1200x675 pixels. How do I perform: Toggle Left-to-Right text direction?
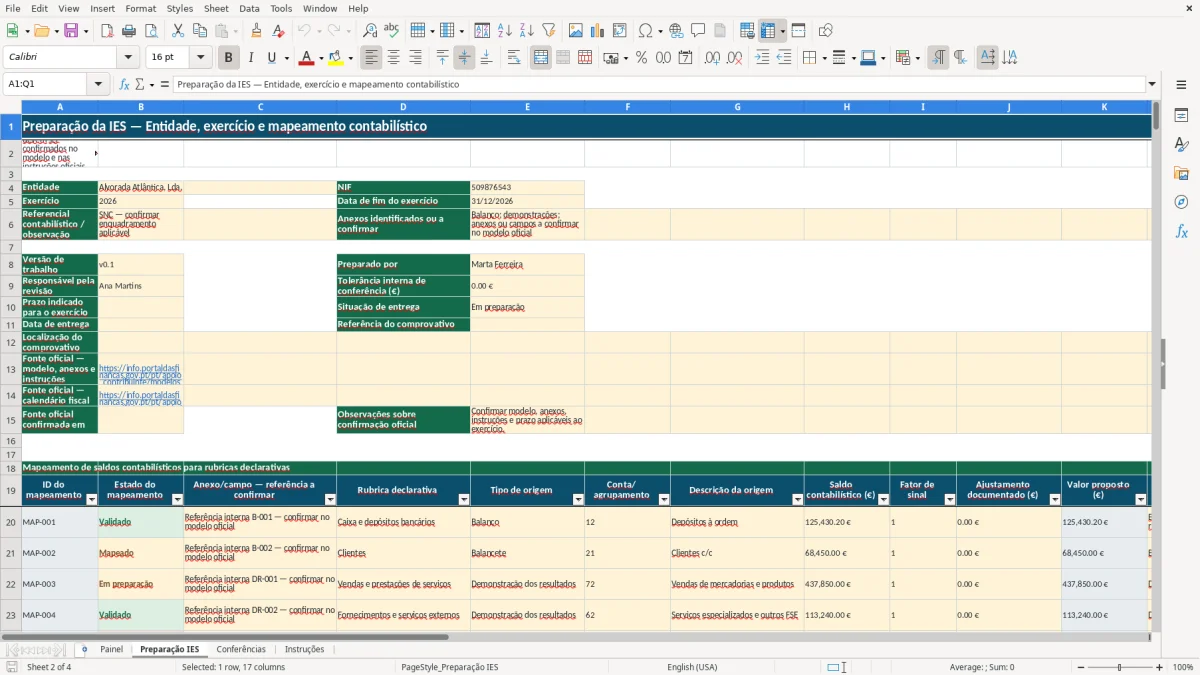(938, 58)
